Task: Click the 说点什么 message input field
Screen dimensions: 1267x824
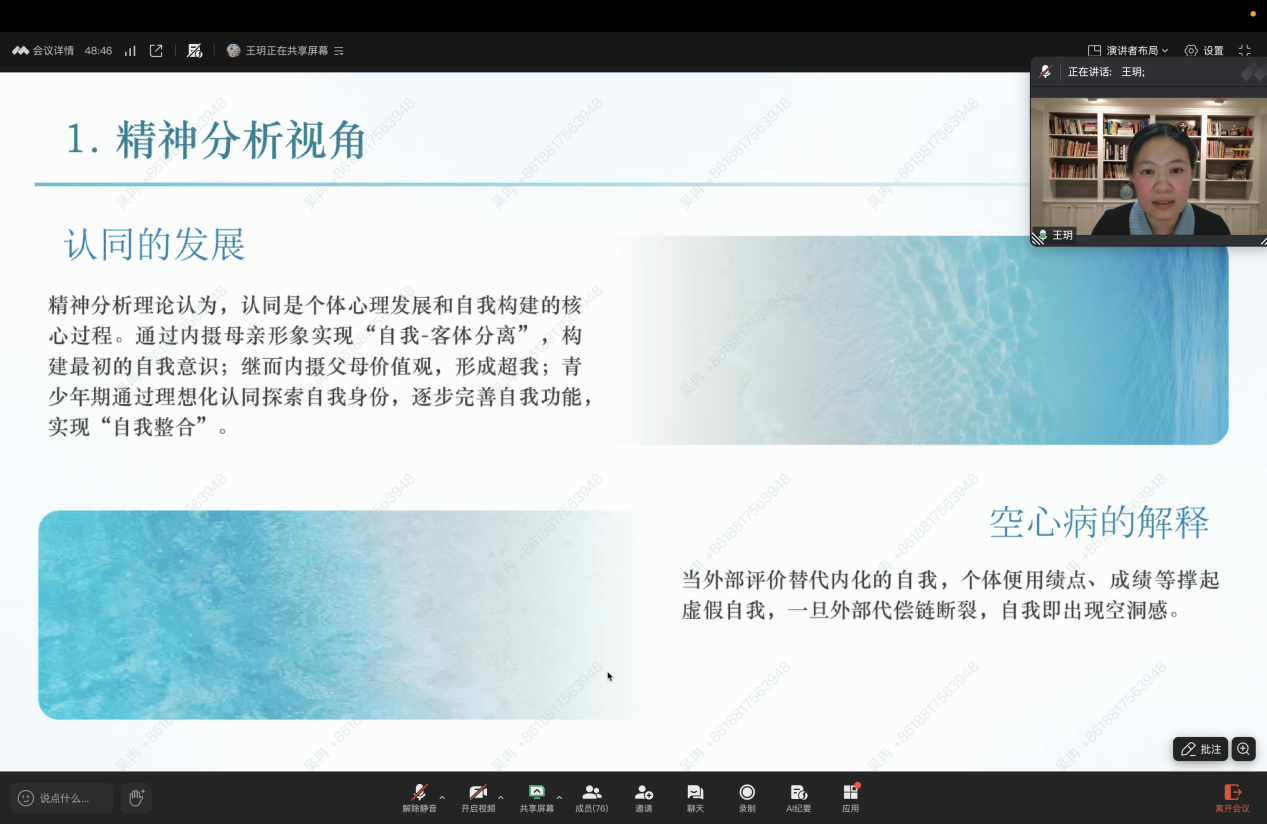Action: click(62, 798)
